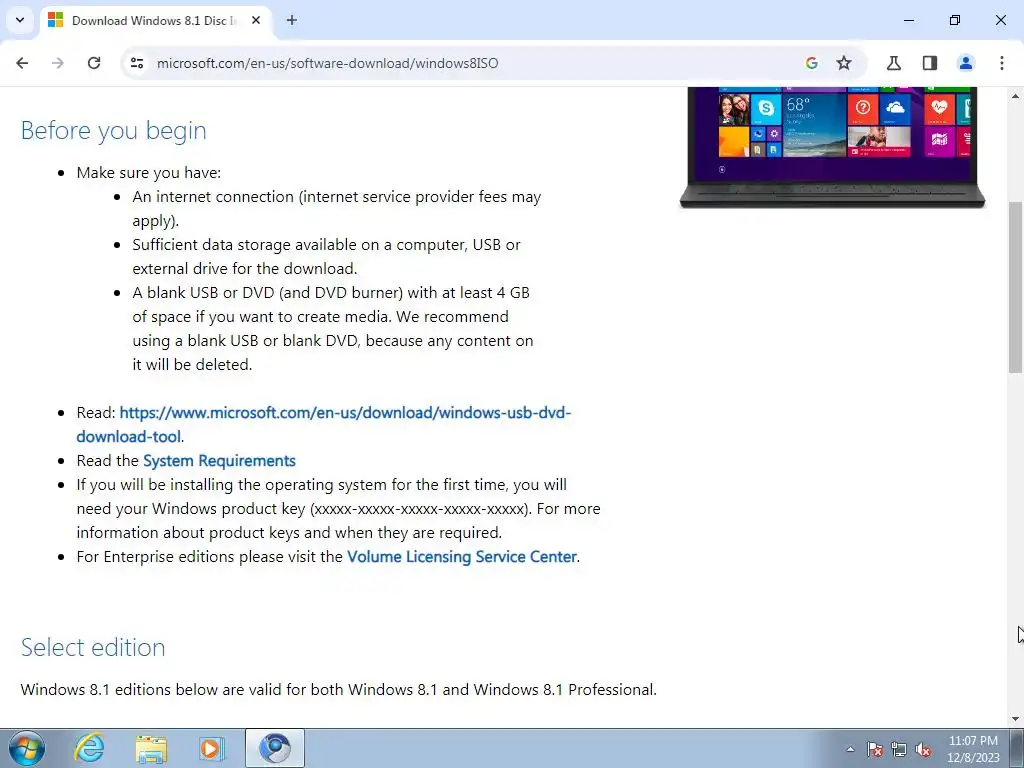The height and width of the screenshot is (768, 1024).
Task: Click 'Sufficient data storage available' bullet
Action: coord(327,257)
